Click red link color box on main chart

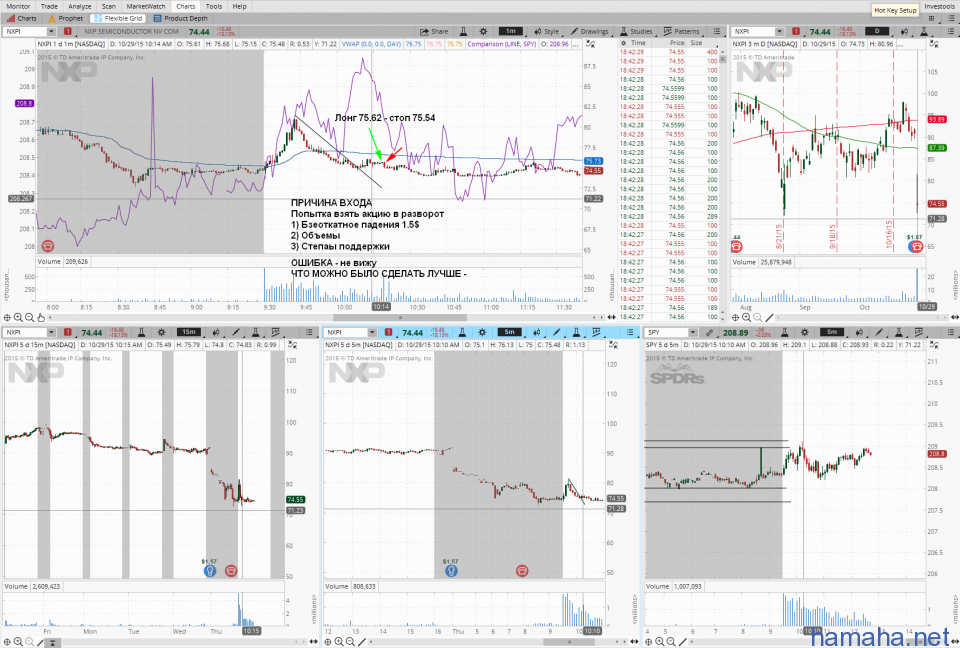click(x=67, y=31)
